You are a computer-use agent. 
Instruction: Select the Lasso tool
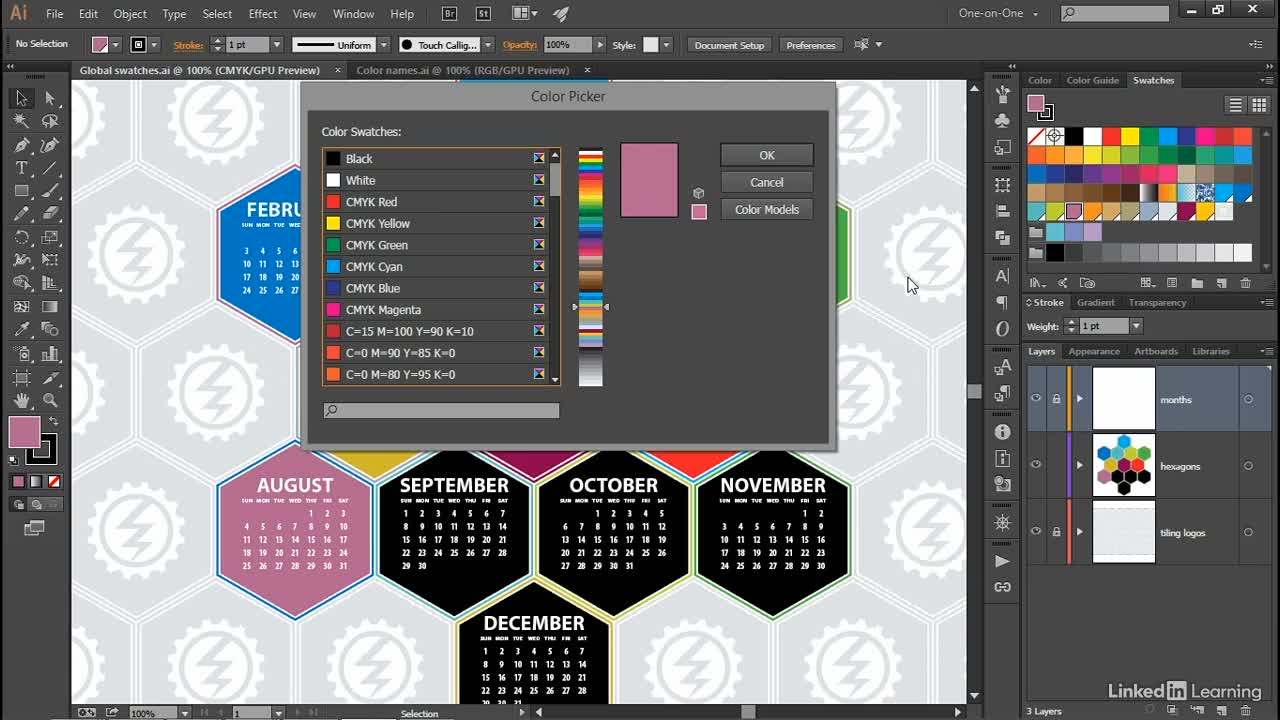pyautogui.click(x=50, y=121)
